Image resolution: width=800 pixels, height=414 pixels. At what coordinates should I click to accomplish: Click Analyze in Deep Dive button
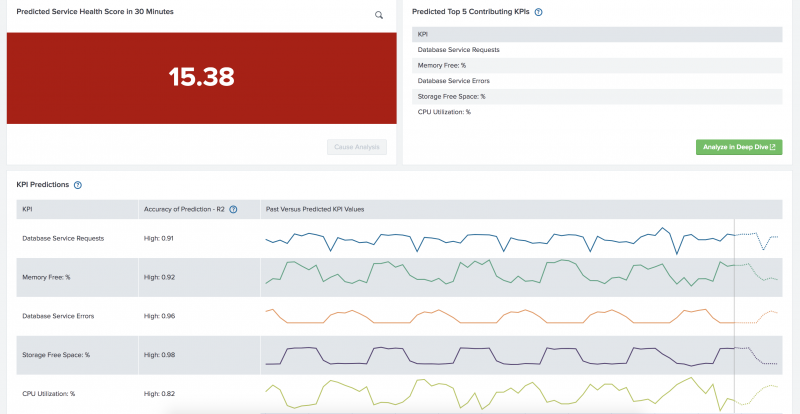pyautogui.click(x=739, y=147)
